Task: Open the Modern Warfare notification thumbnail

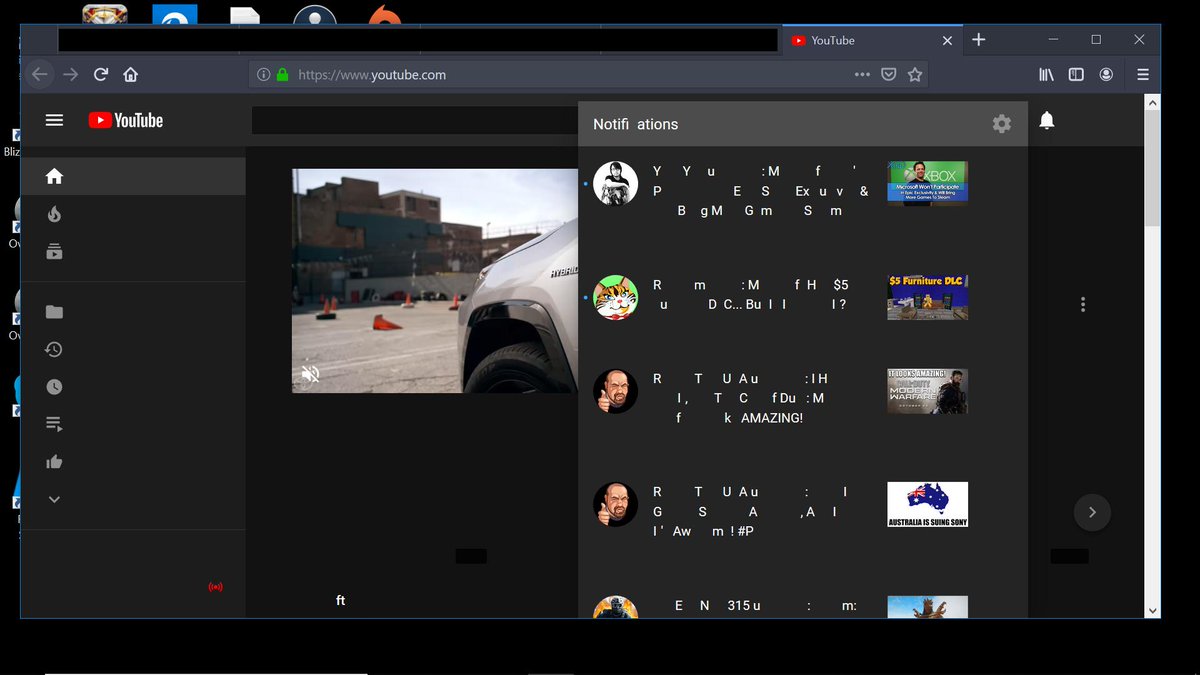Action: pos(927,391)
